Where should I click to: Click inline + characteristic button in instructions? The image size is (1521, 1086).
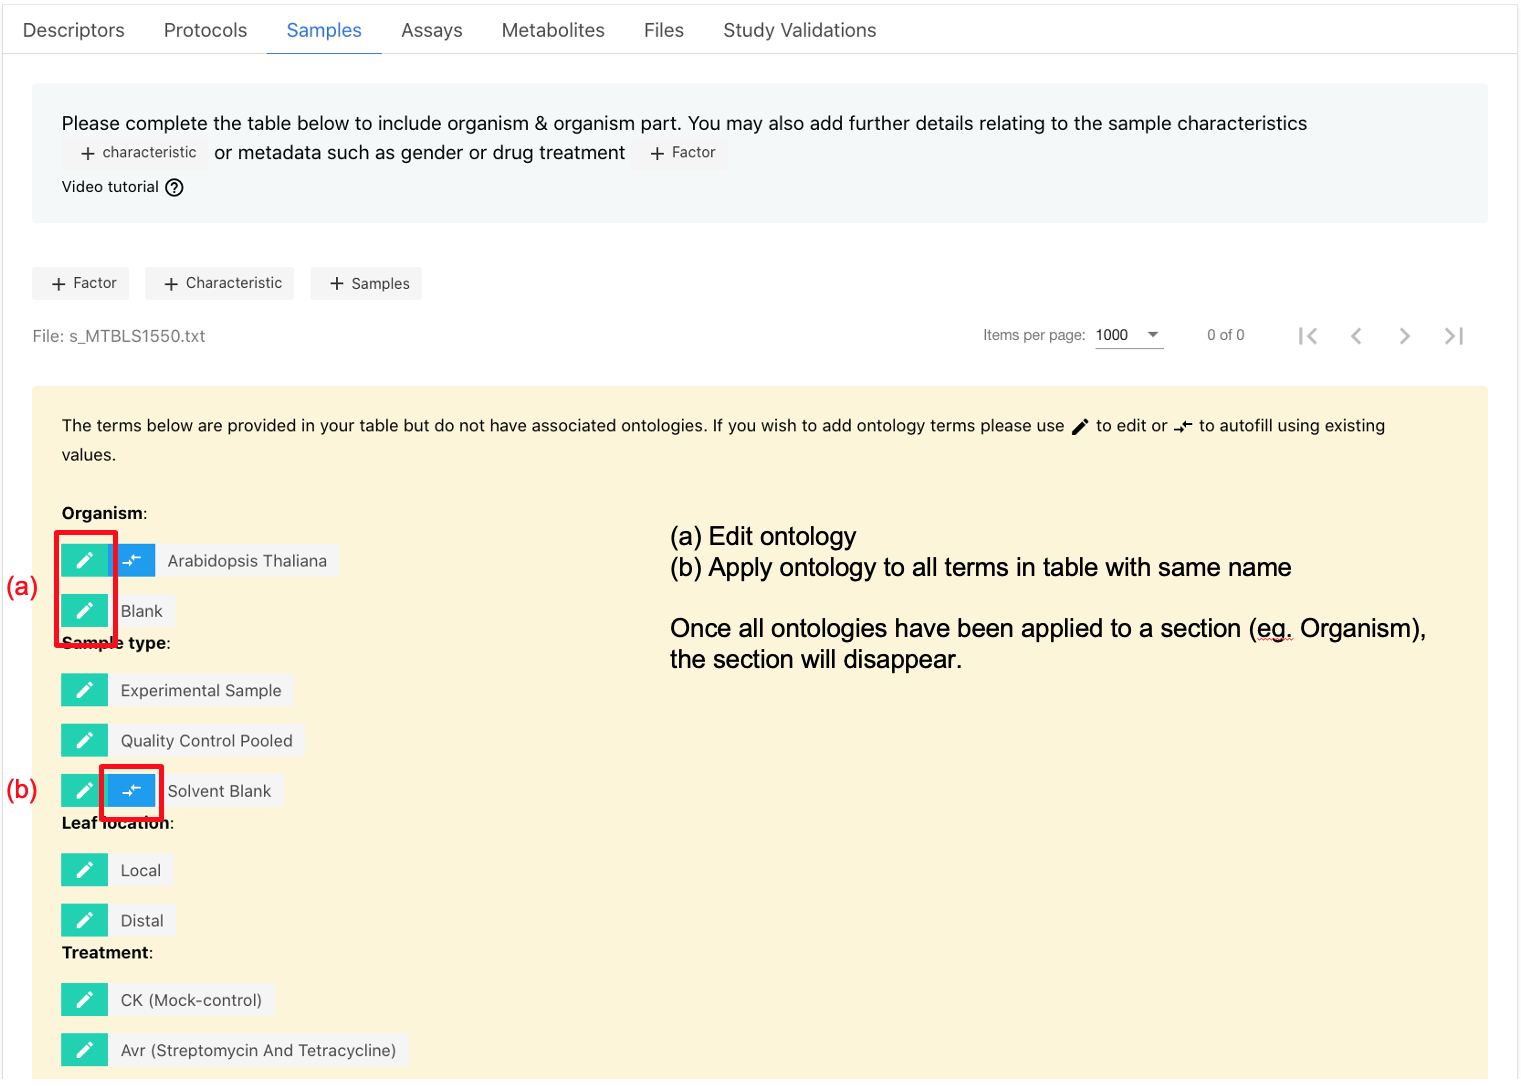click(135, 152)
